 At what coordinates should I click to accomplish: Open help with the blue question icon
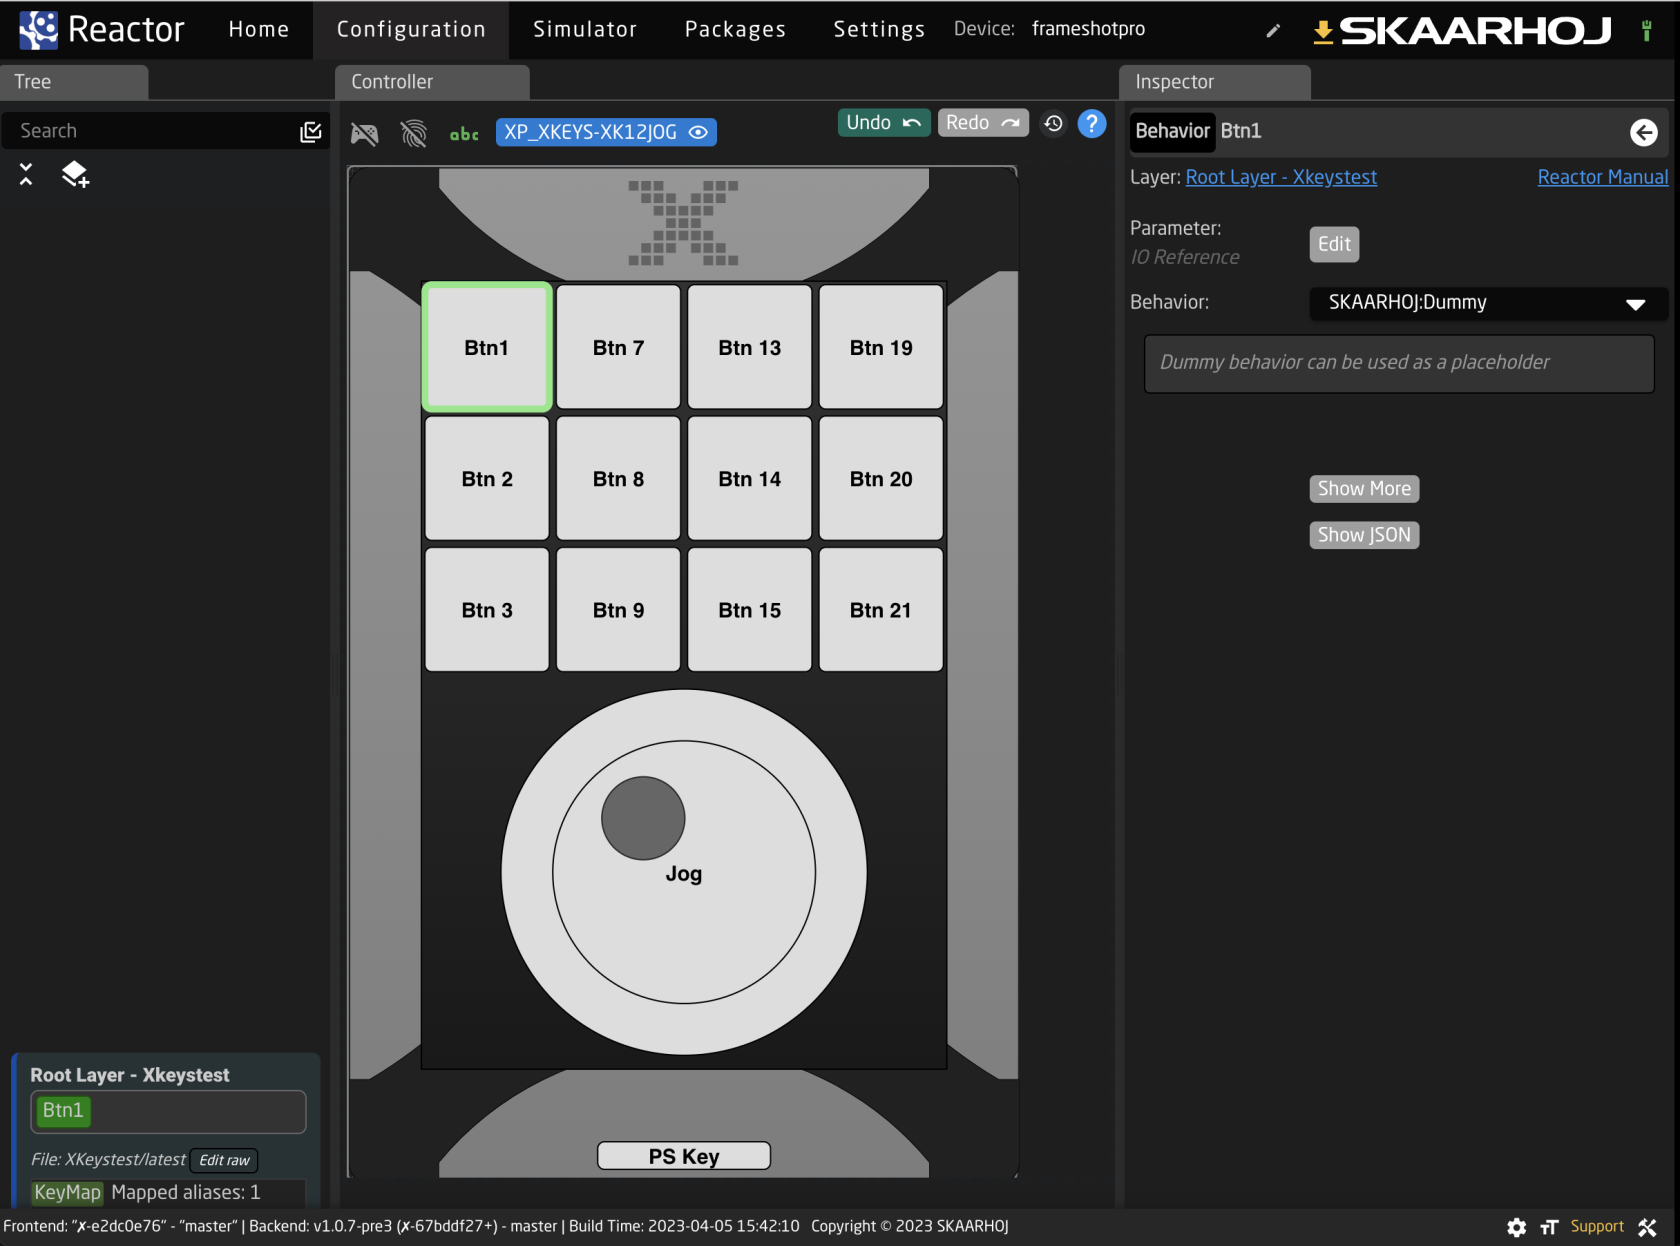click(1092, 123)
